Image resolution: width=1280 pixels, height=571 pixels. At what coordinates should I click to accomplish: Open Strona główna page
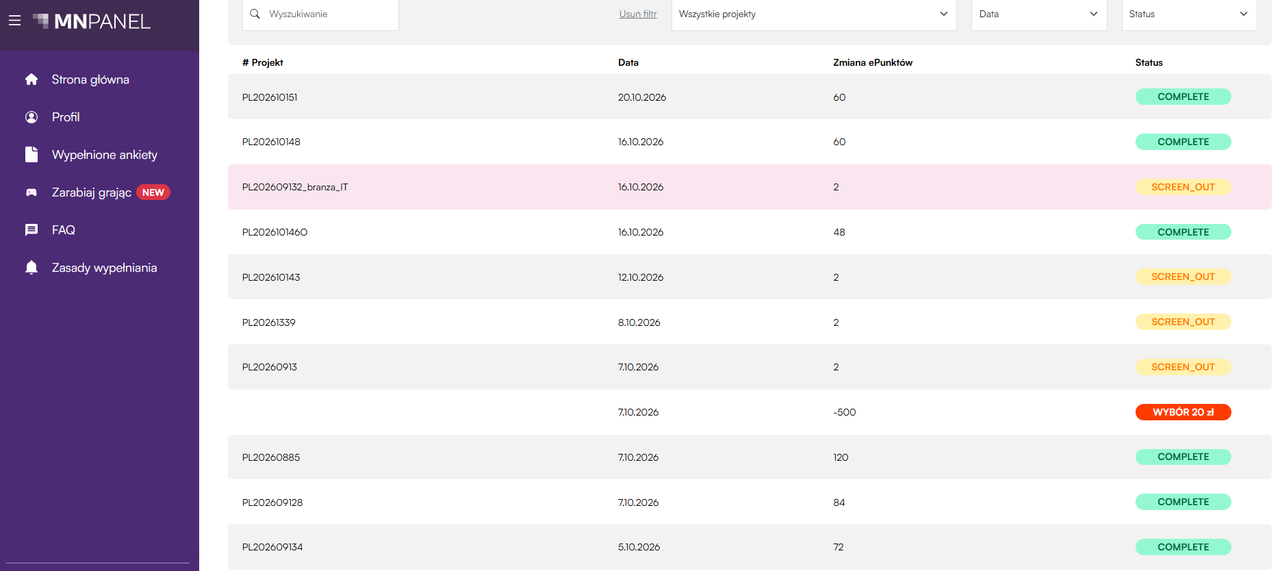[90, 79]
